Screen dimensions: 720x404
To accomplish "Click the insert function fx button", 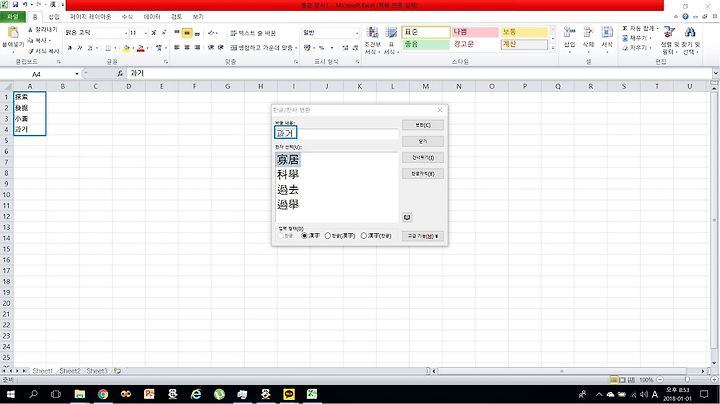I will point(120,73).
